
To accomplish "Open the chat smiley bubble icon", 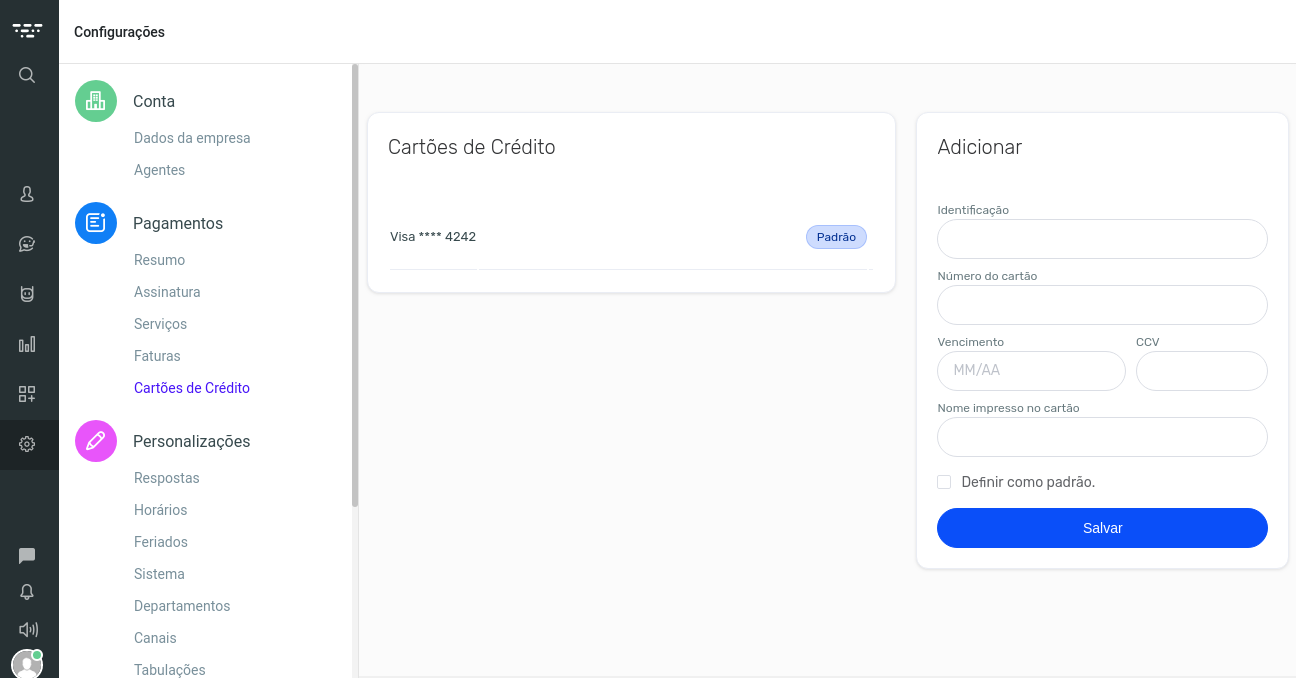I will click(x=27, y=244).
